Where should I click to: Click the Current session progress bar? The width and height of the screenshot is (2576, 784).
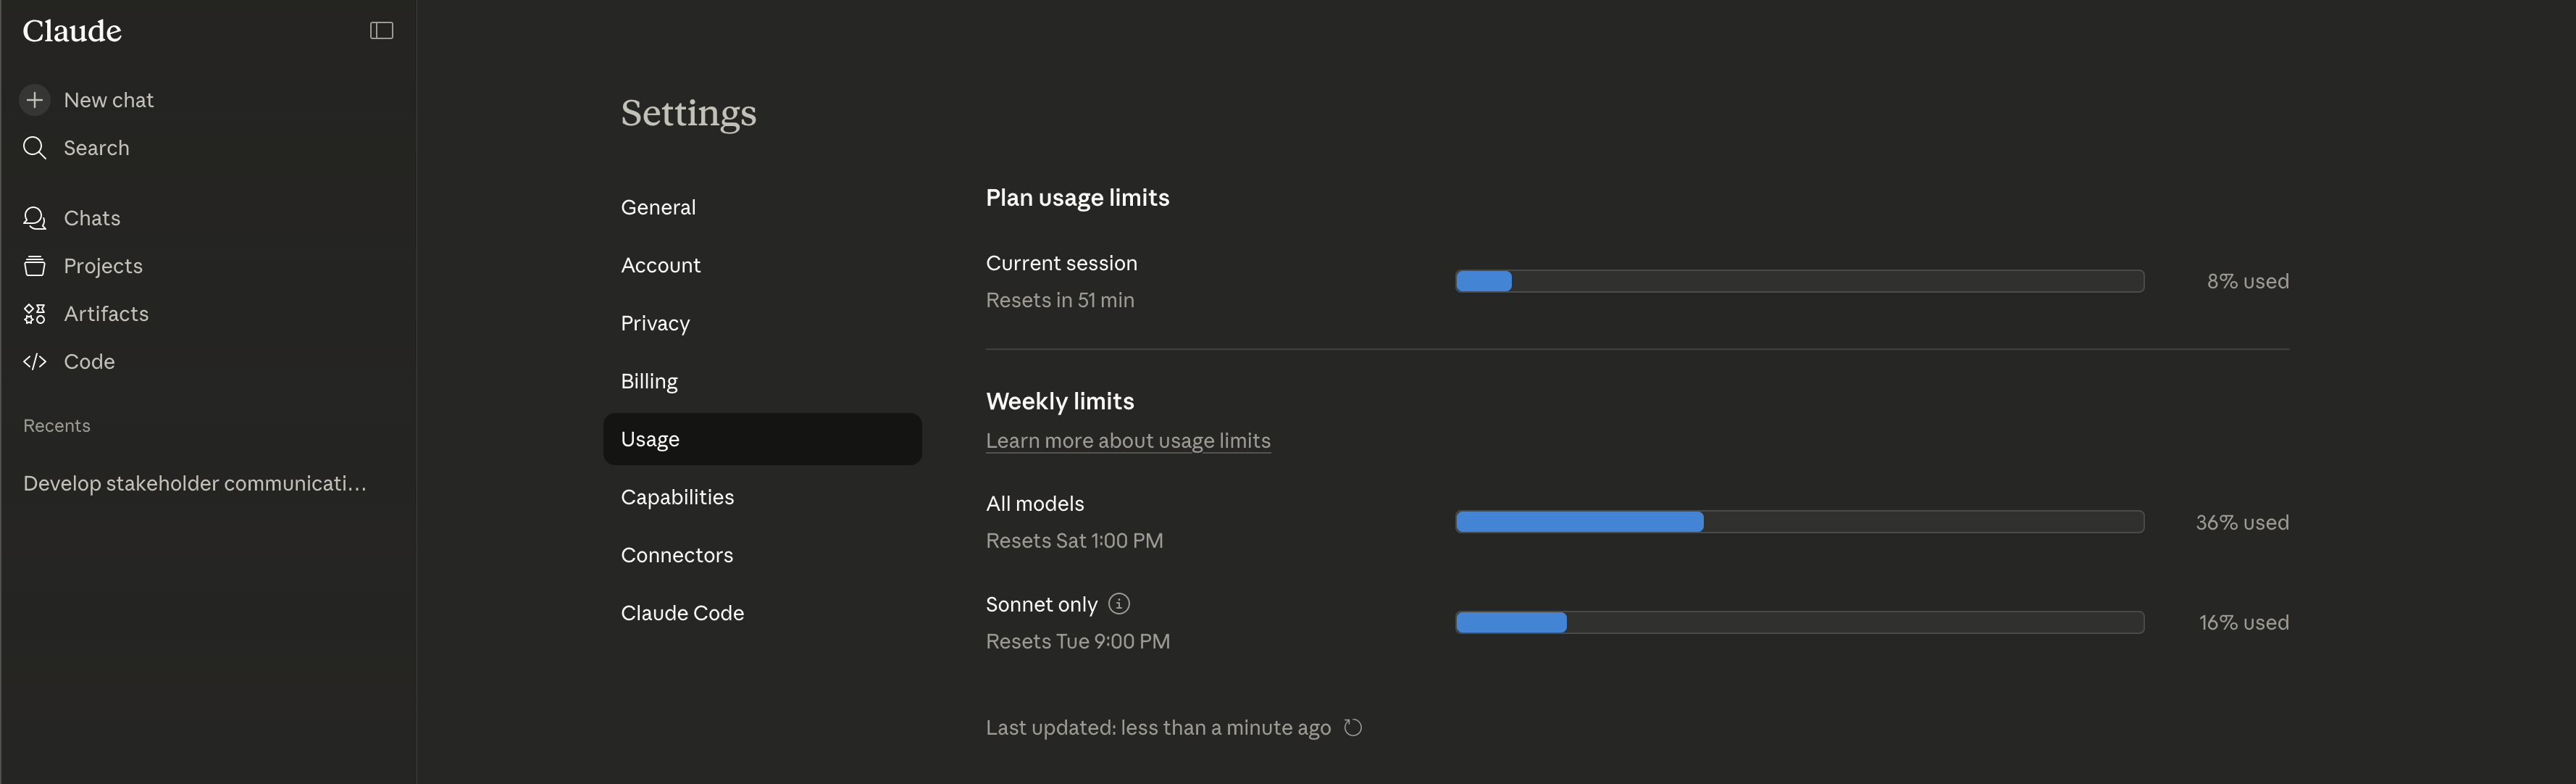[x=1800, y=281]
